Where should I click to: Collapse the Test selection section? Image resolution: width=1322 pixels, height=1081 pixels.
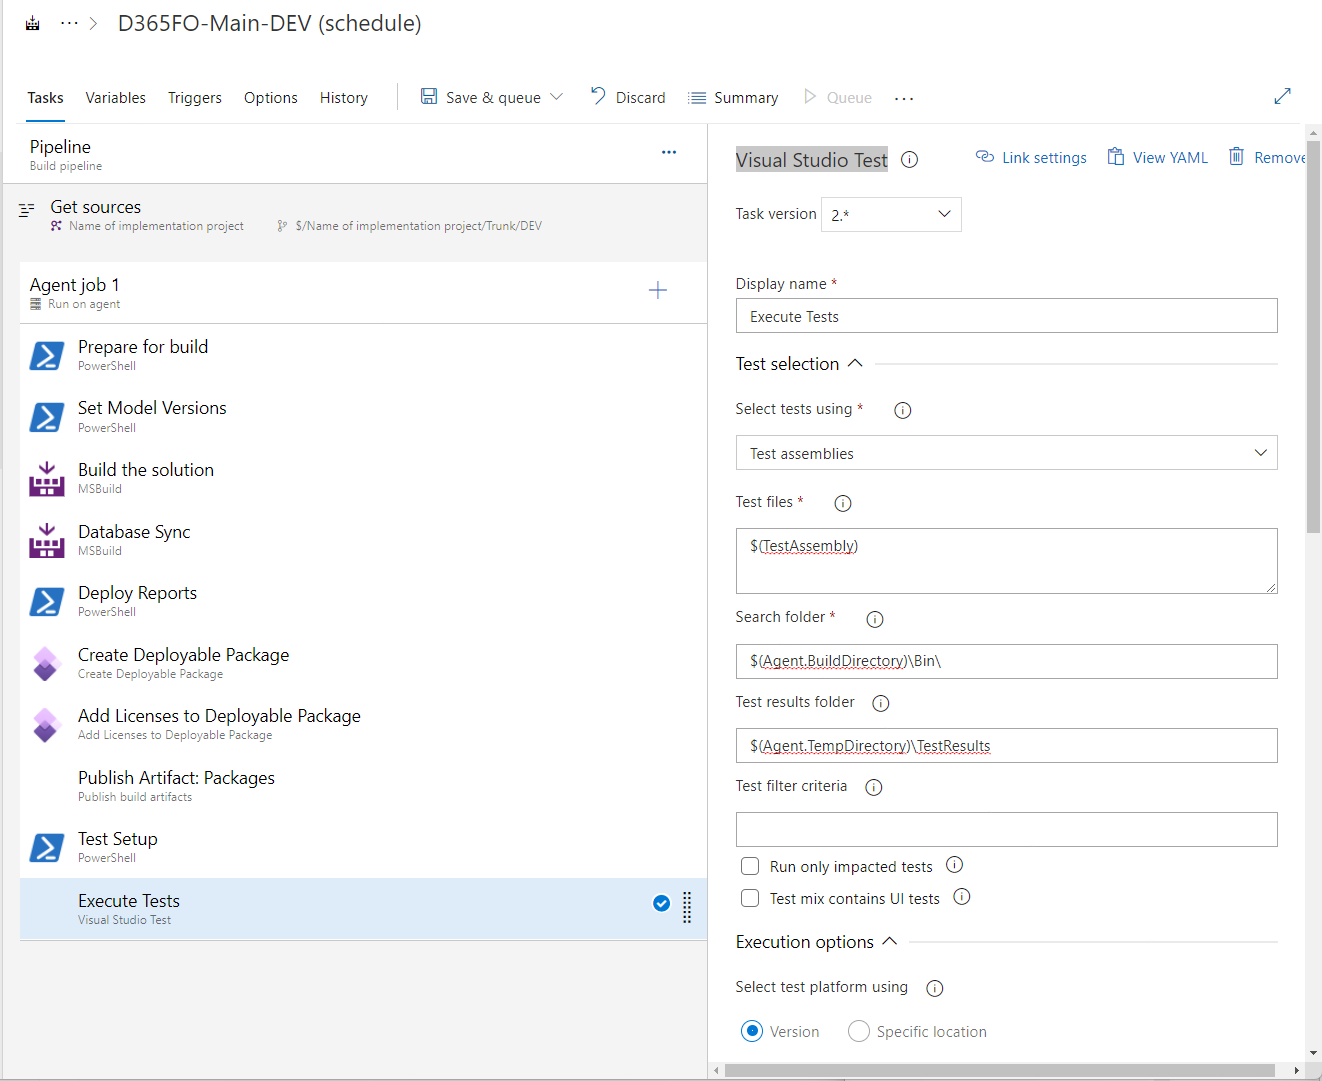point(855,364)
